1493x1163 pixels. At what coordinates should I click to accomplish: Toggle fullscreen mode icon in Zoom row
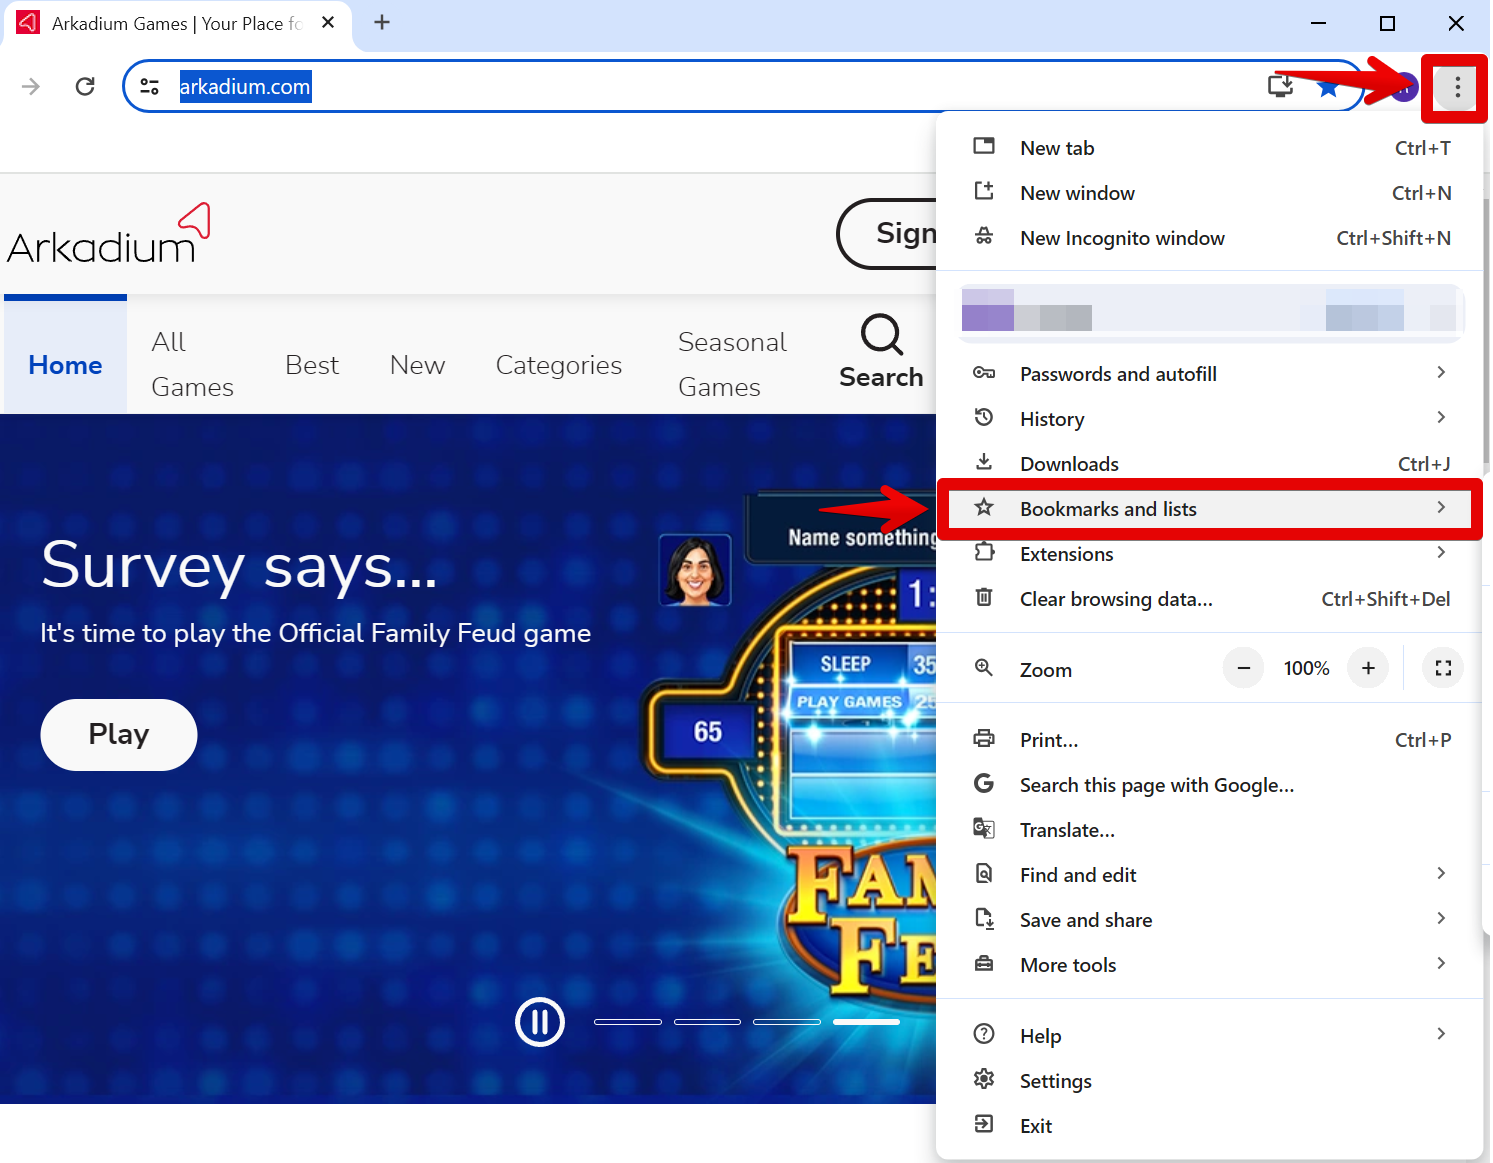1443,668
